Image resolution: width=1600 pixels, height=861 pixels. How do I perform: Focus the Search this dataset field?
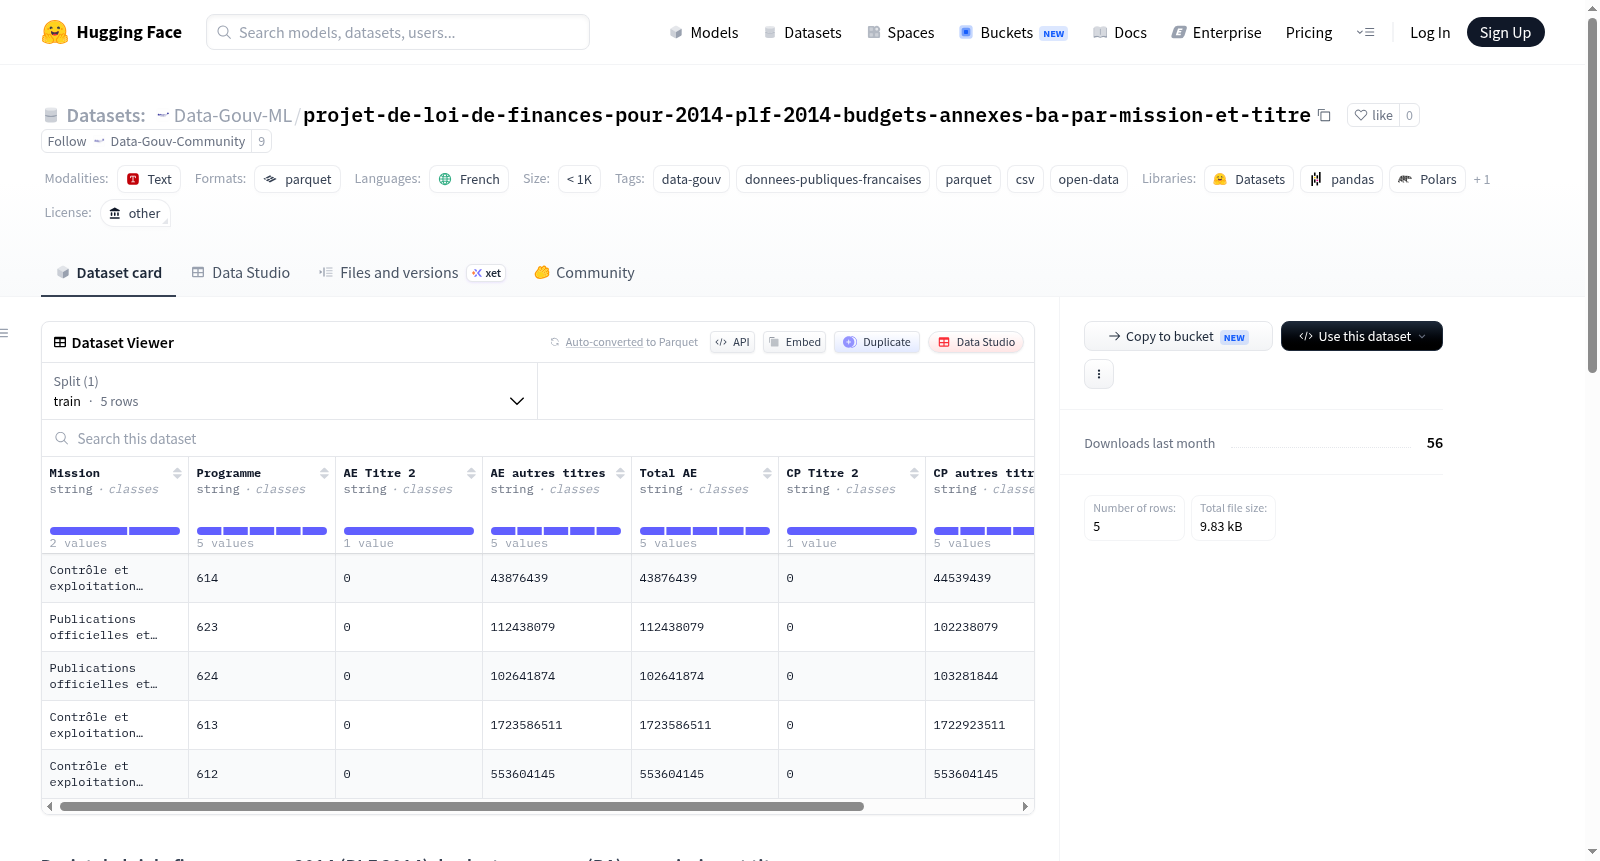[538, 438]
